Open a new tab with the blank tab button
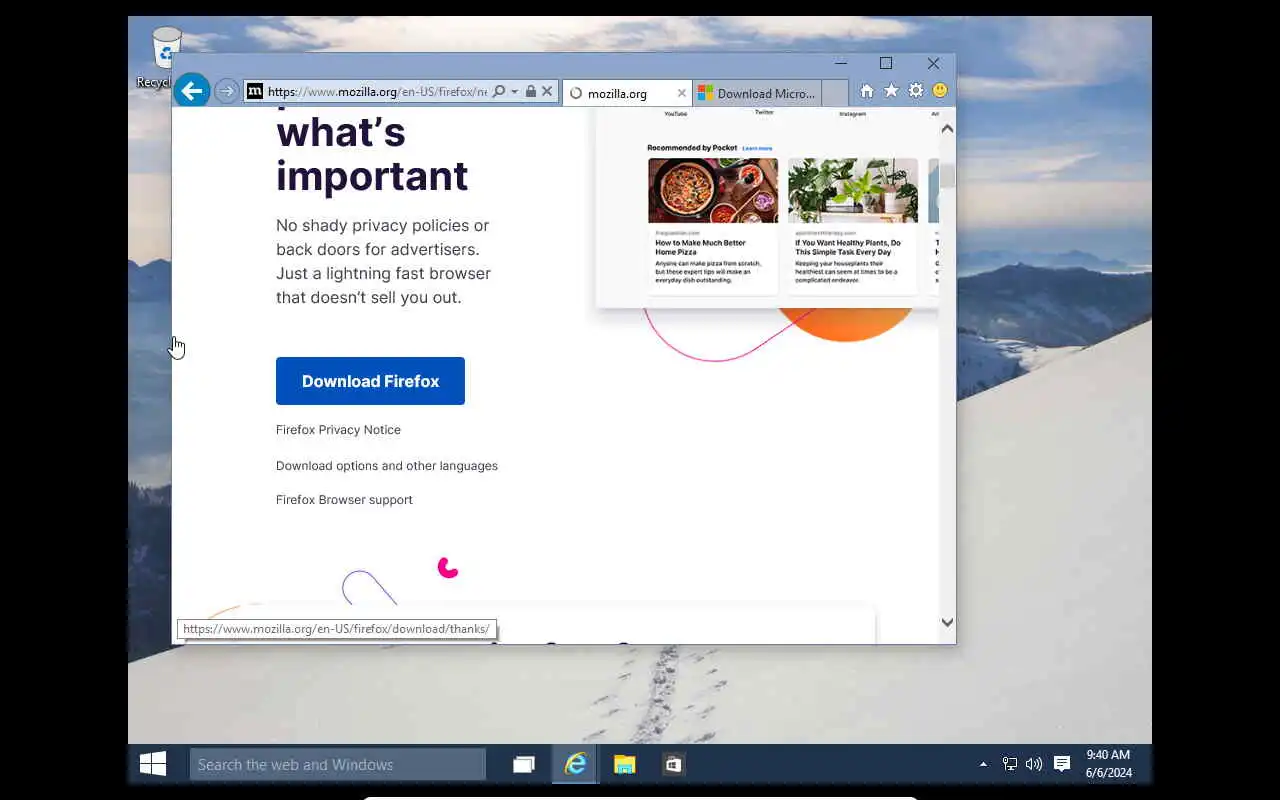1280x800 pixels. coord(834,93)
